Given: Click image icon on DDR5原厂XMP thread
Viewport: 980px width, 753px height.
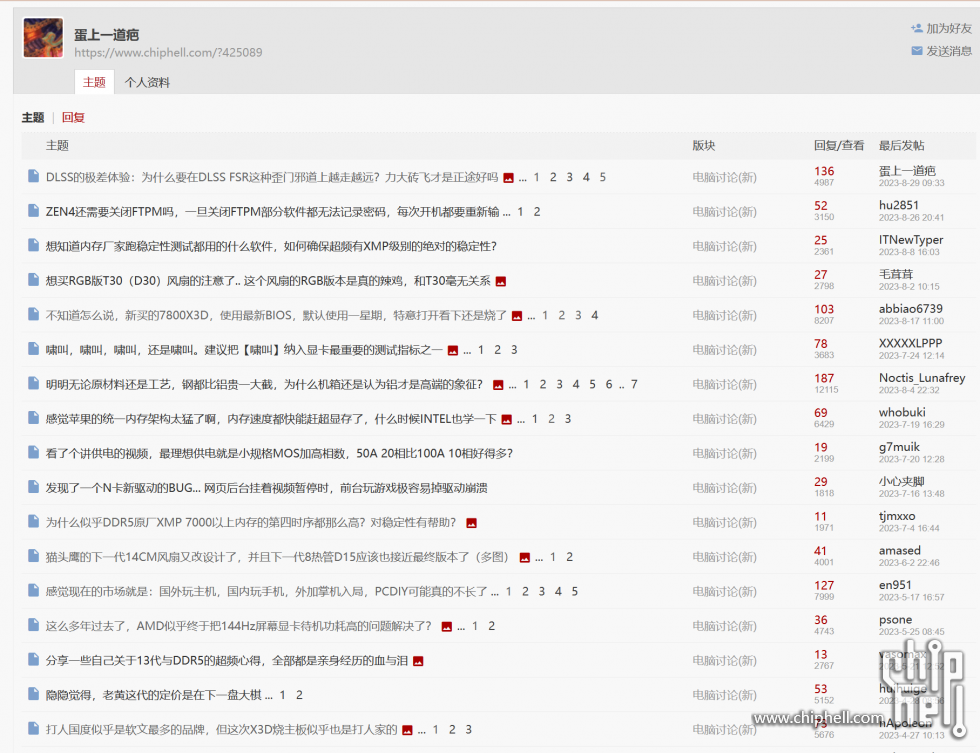Looking at the screenshot, I should [472, 524].
